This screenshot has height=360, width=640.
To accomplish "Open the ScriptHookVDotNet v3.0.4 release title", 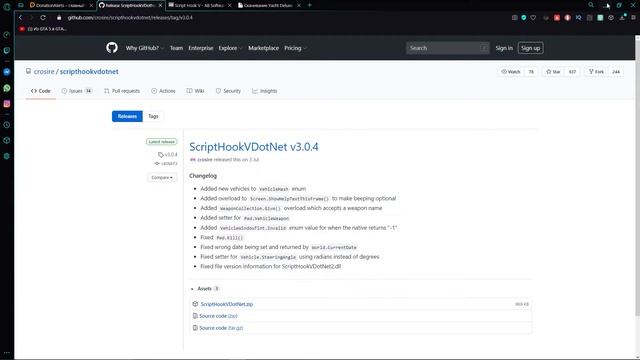I will click(253, 147).
